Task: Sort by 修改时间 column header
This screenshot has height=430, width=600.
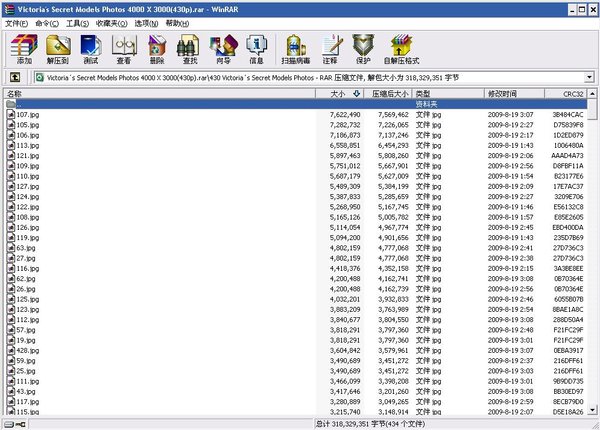Action: tap(514, 94)
